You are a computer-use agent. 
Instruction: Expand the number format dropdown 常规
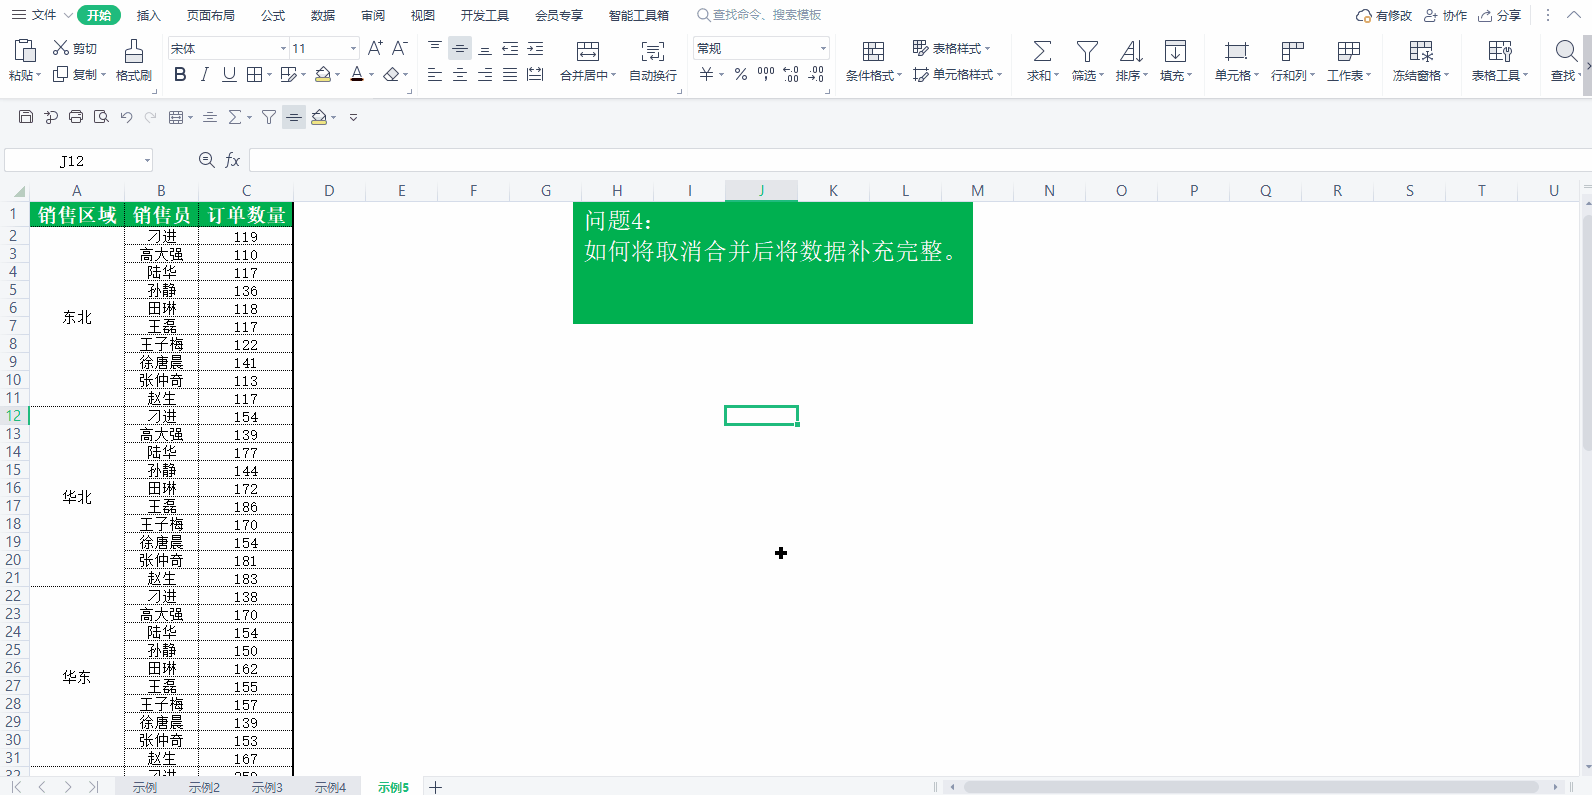pos(761,48)
